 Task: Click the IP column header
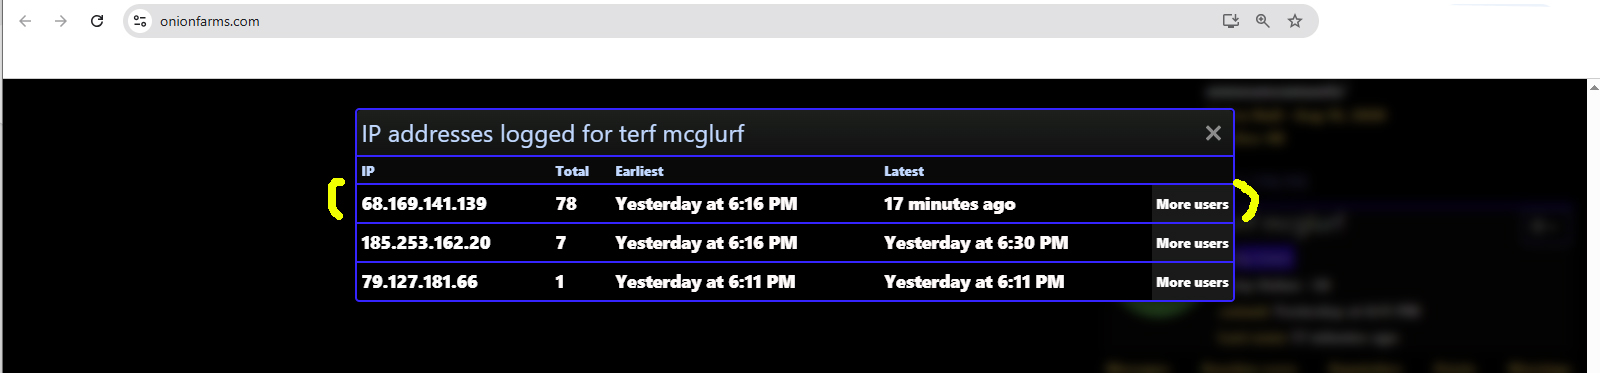coord(368,171)
